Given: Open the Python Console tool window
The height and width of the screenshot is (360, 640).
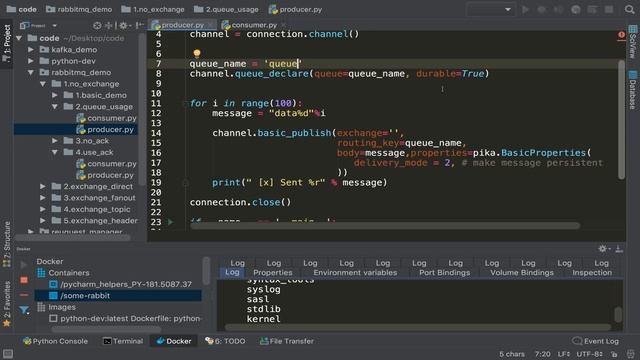Looking at the screenshot, I should click(x=55, y=341).
